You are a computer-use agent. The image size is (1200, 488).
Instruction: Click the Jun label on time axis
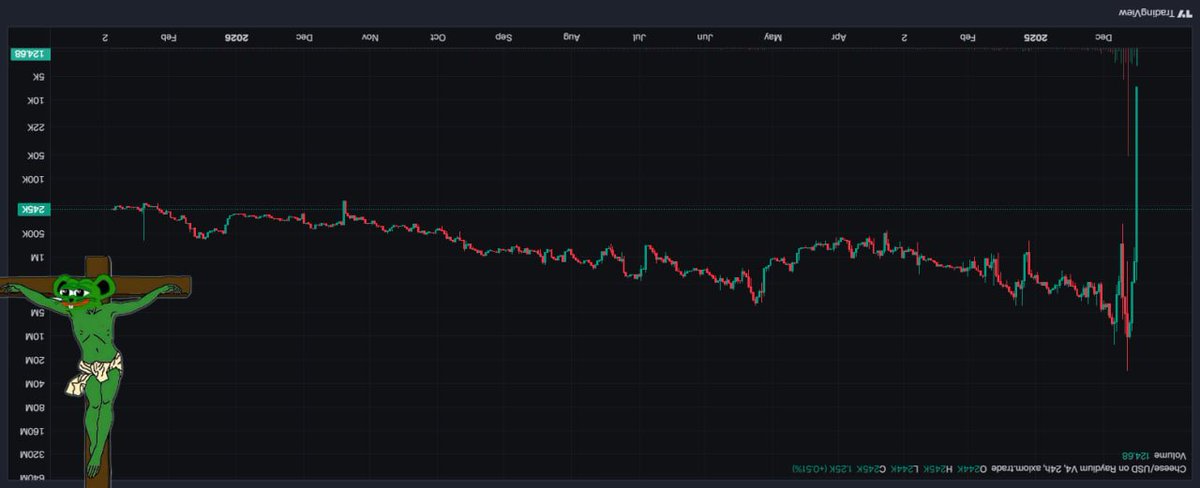[705, 37]
